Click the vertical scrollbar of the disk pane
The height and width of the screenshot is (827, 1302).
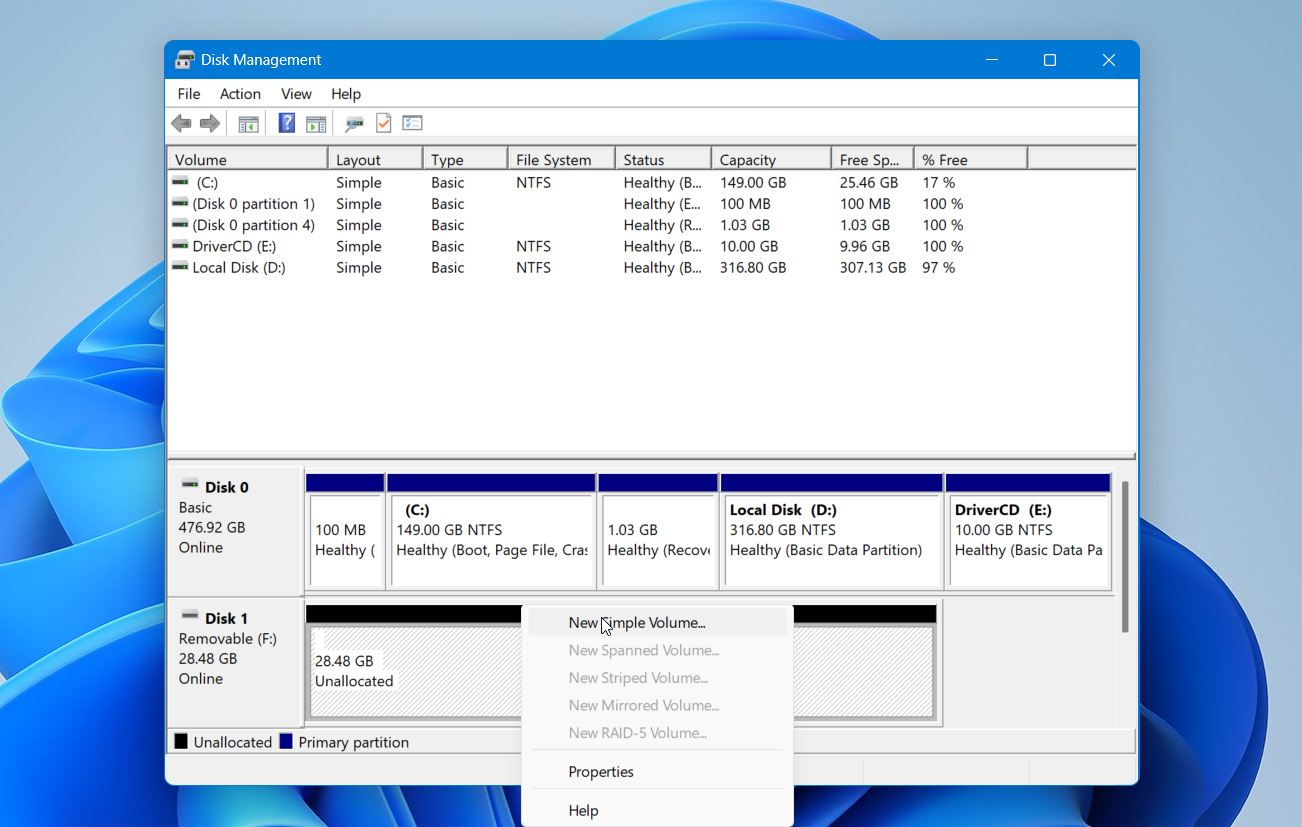[x=1125, y=556]
